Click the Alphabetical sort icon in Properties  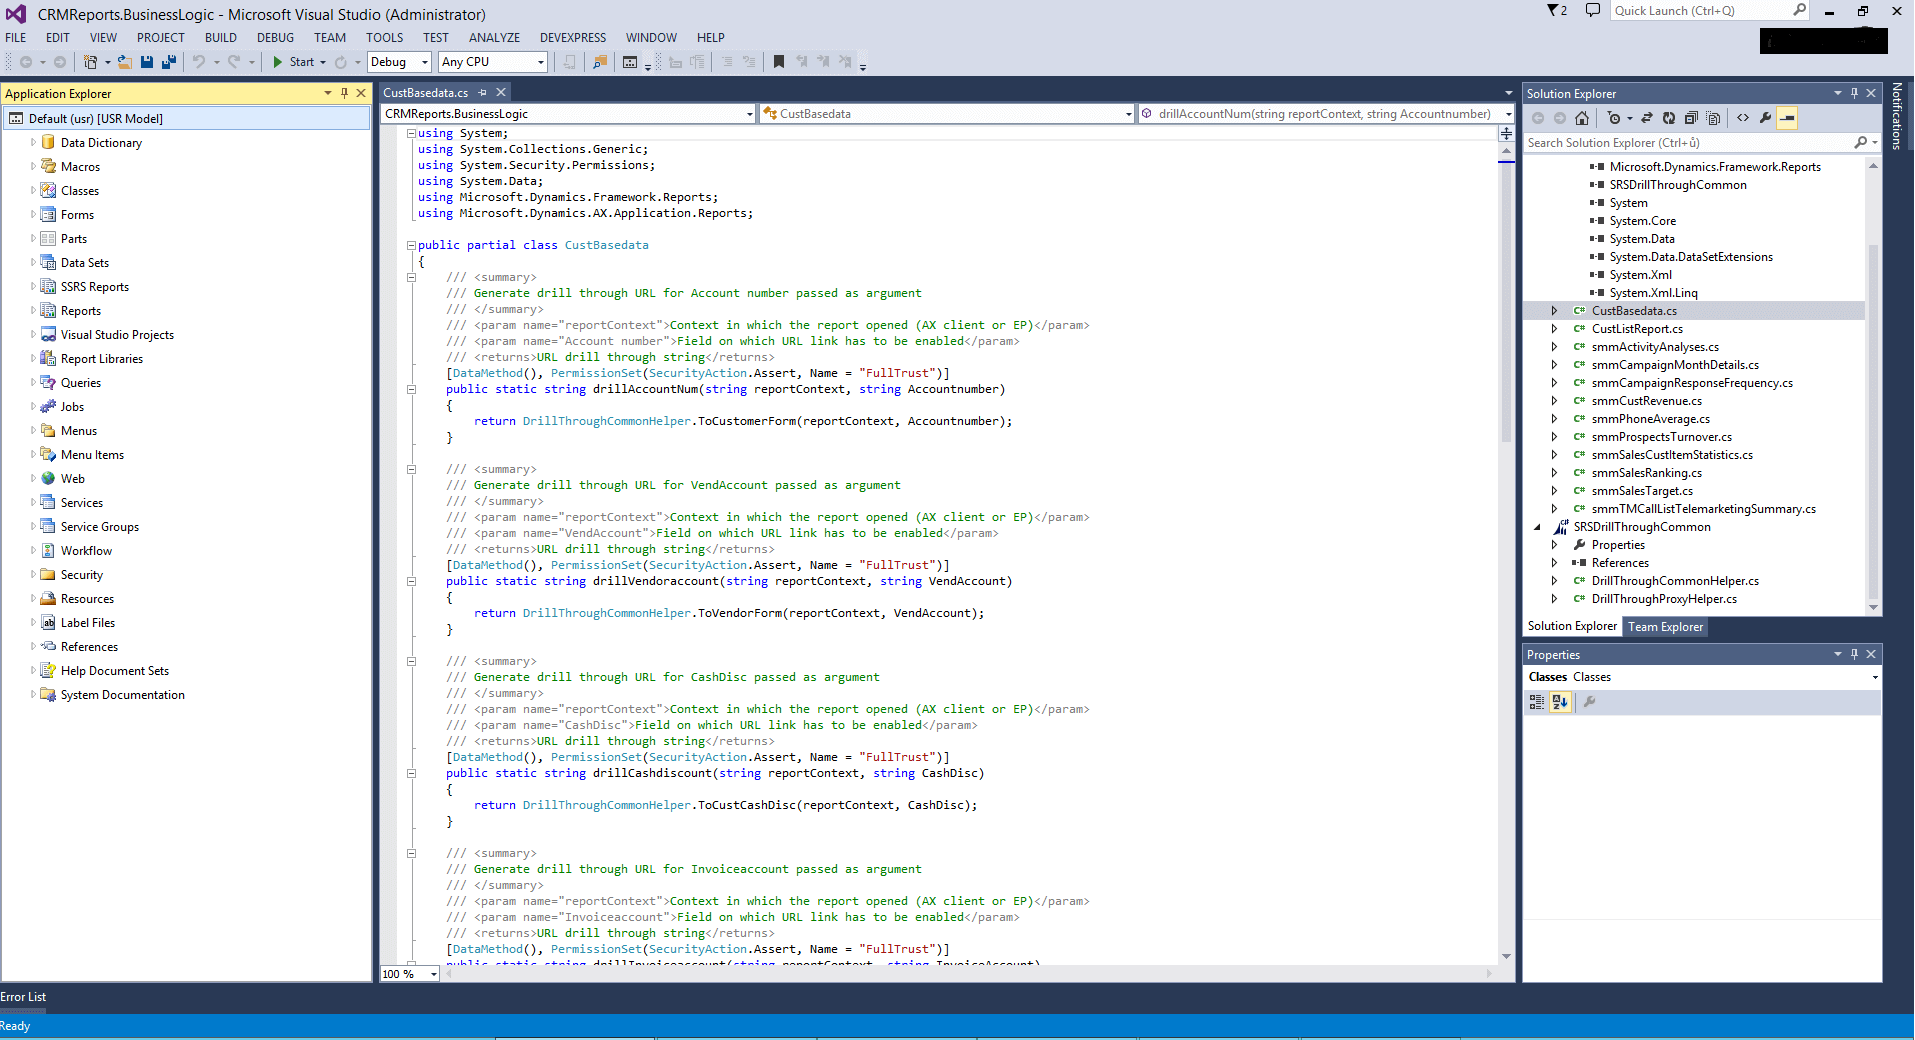tap(1560, 702)
